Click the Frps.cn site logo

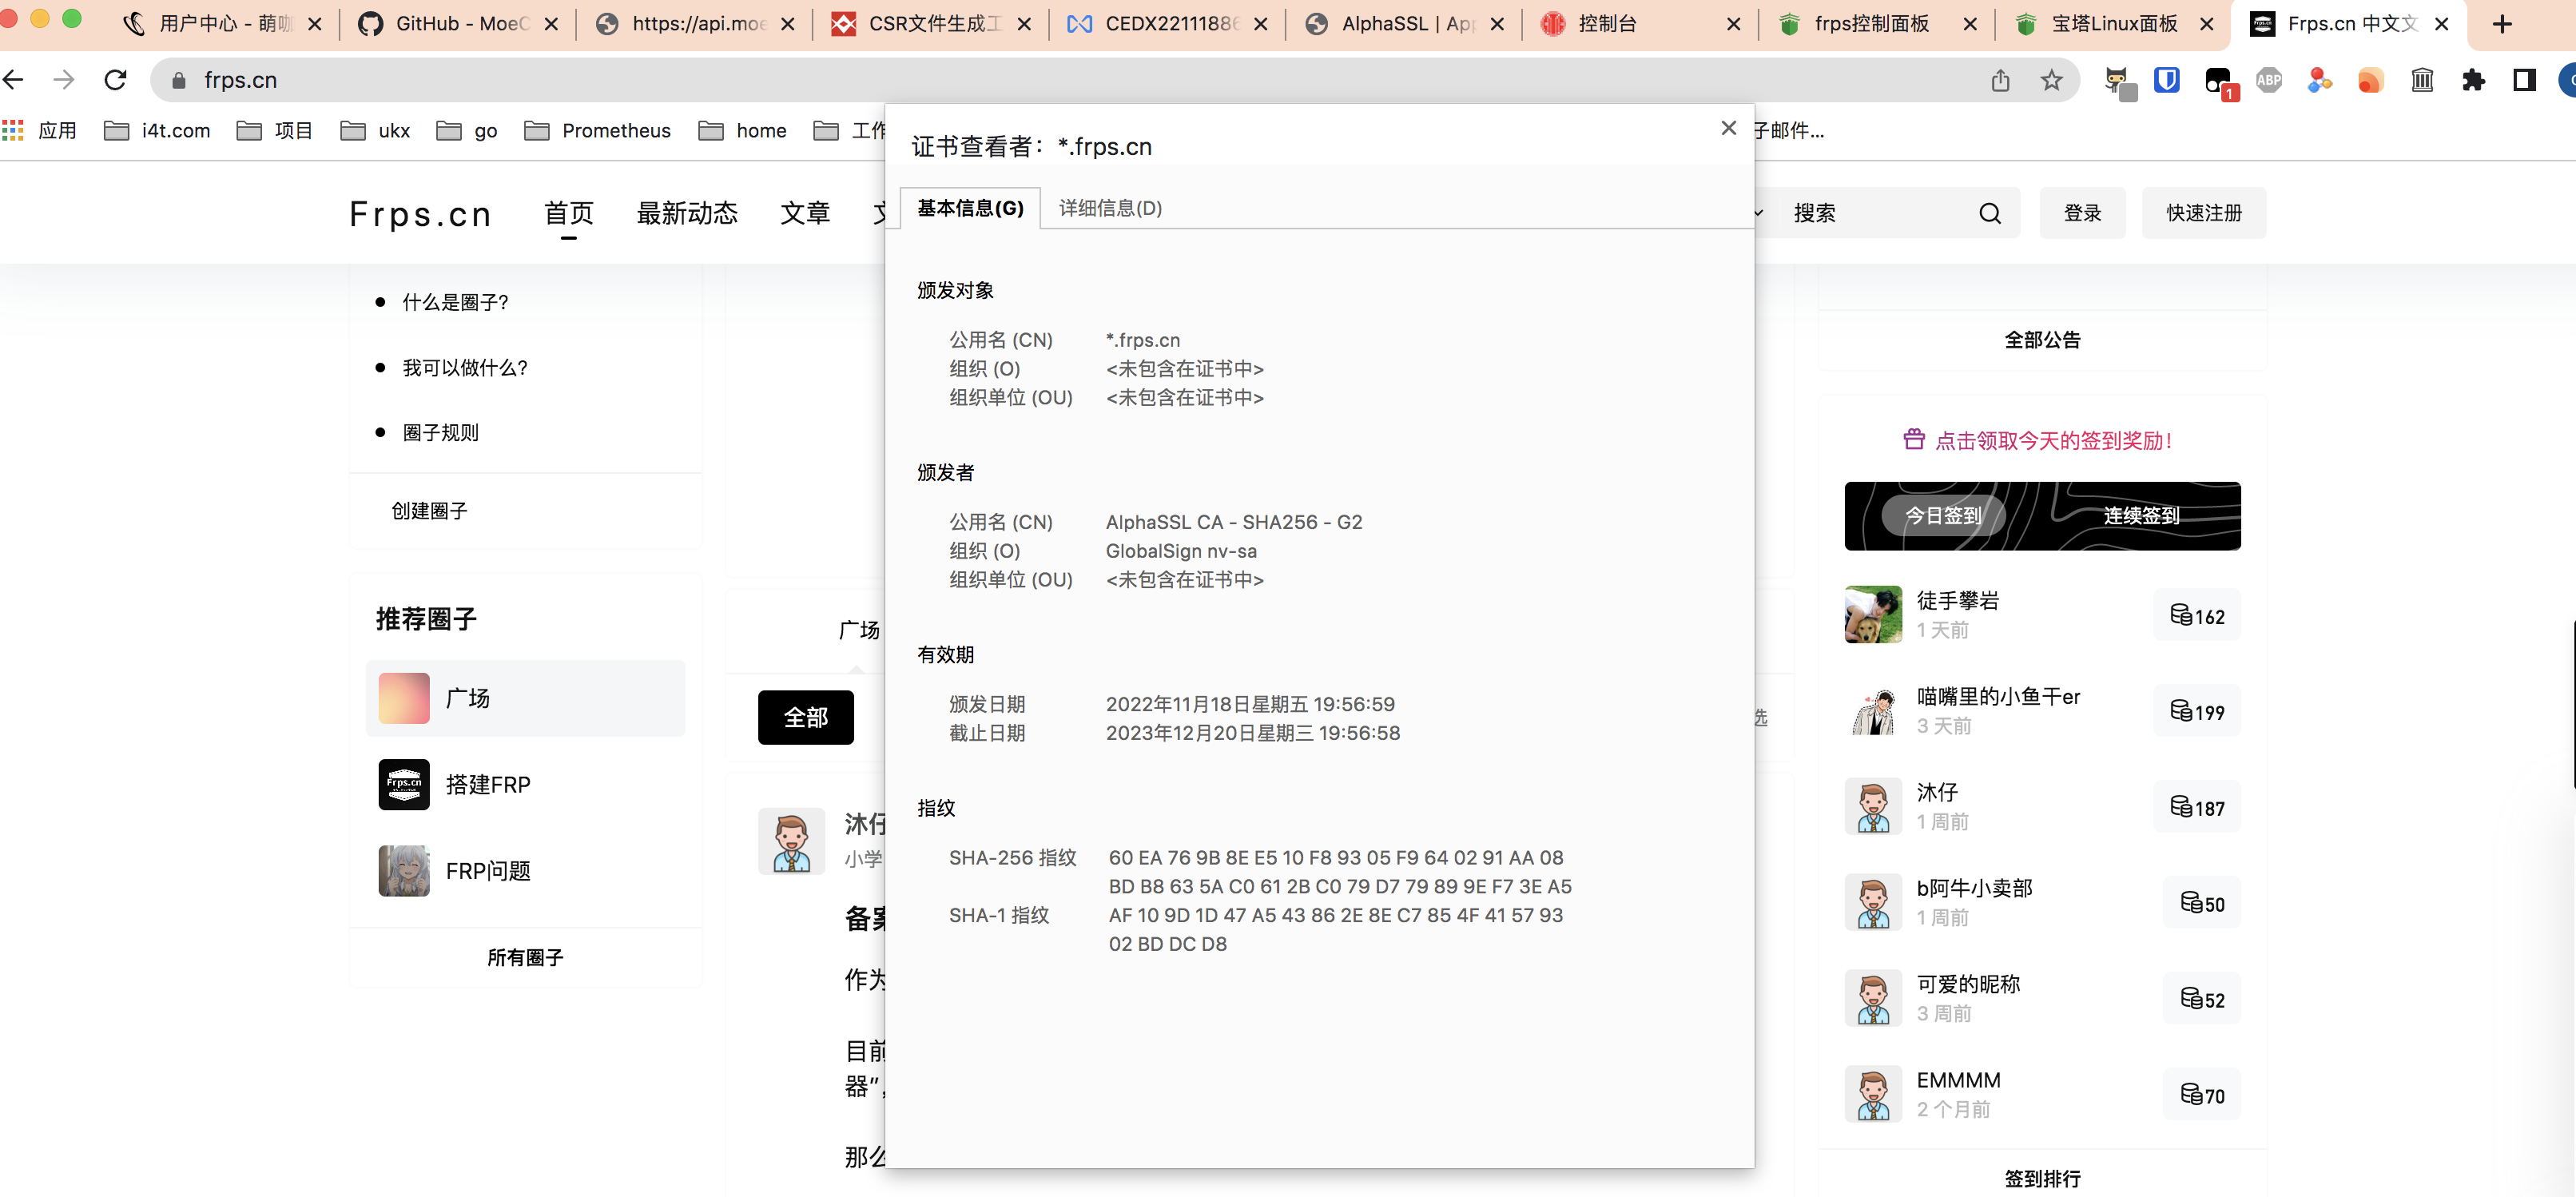(x=420, y=214)
